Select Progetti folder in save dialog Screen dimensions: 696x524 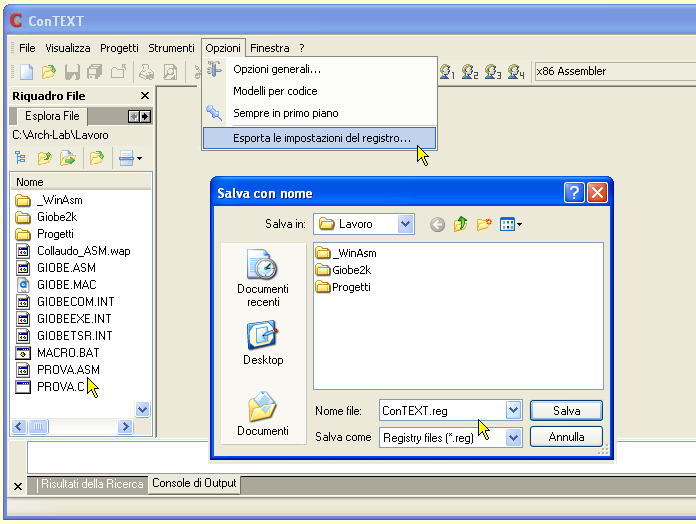point(343,287)
